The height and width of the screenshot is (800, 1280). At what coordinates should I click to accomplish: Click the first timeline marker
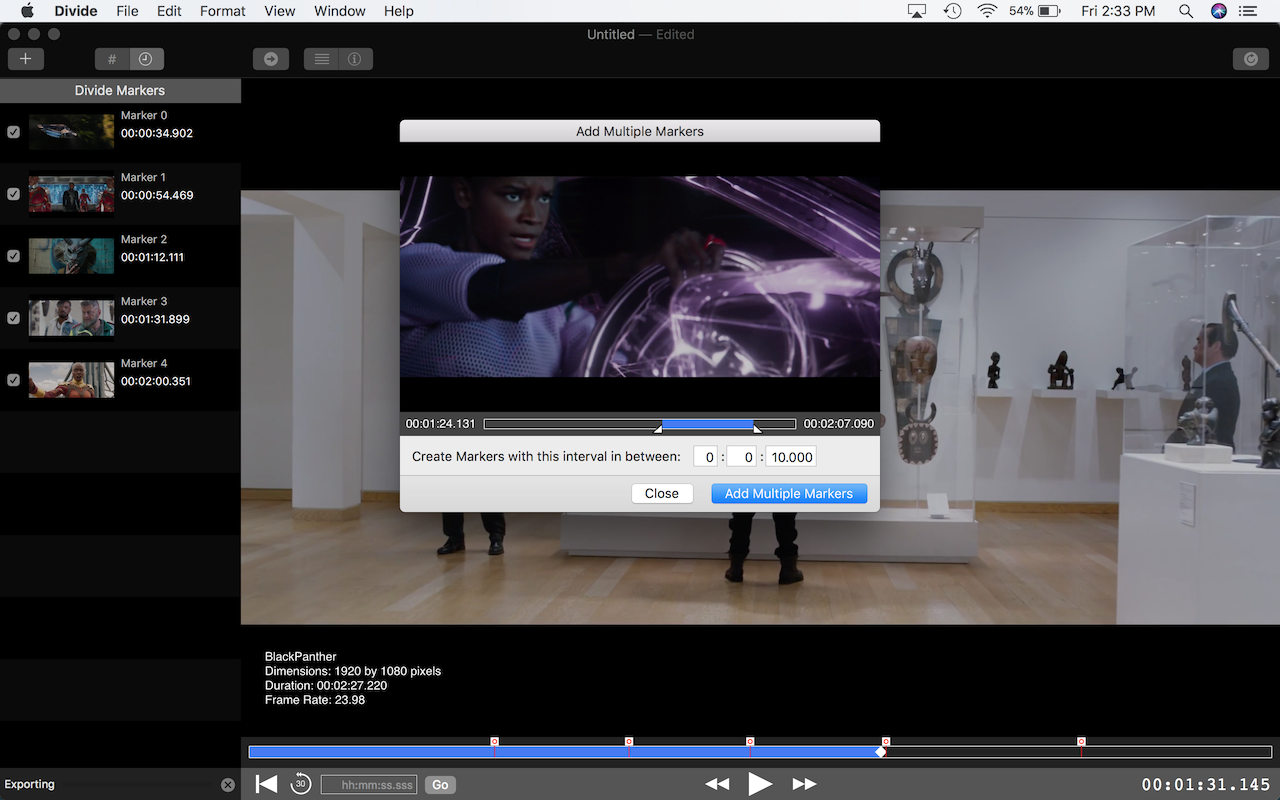tap(494, 742)
